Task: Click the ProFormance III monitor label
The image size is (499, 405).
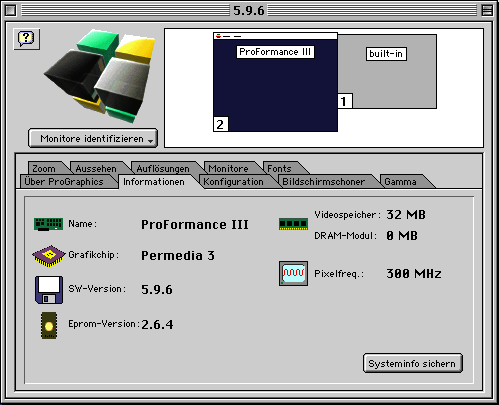Action: pos(275,52)
